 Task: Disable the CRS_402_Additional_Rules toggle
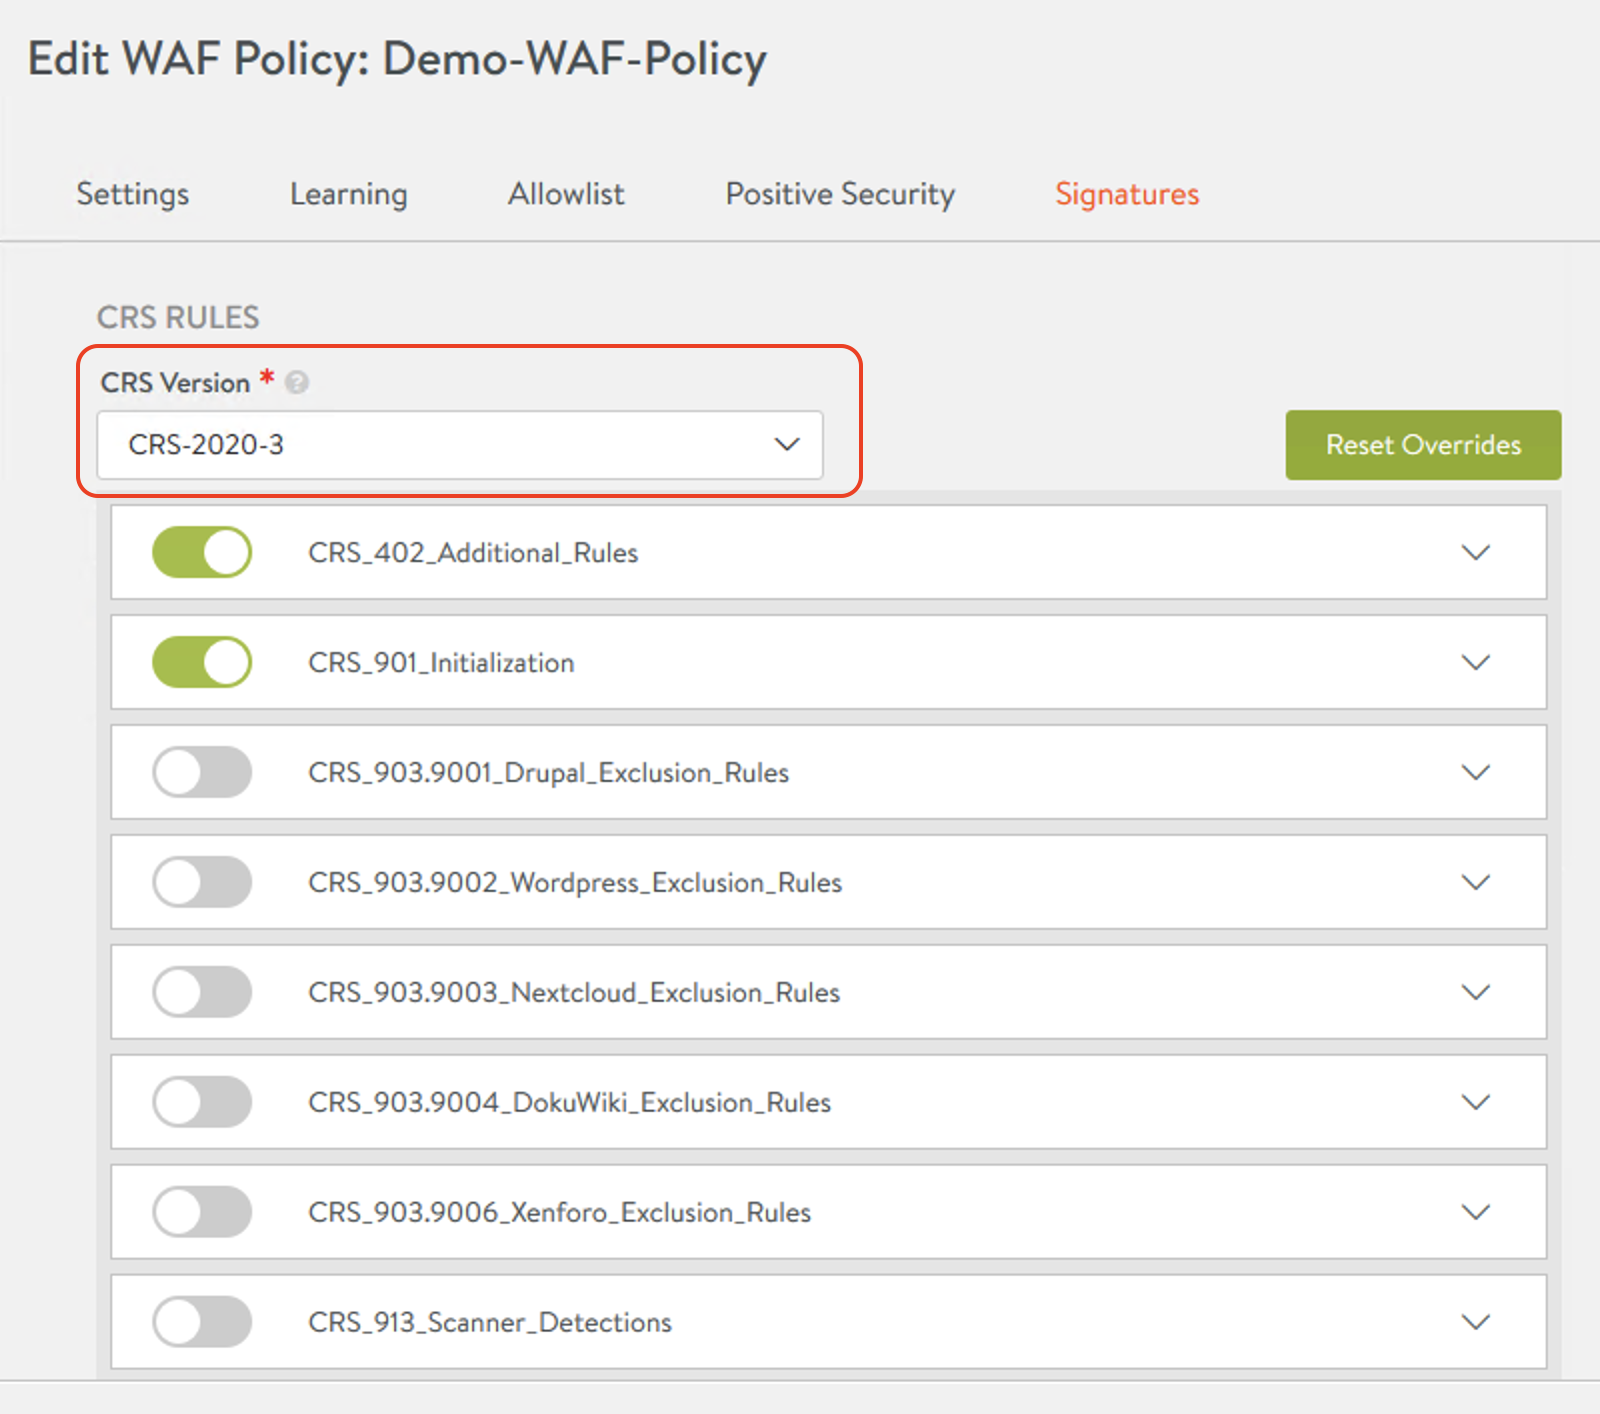(x=202, y=552)
